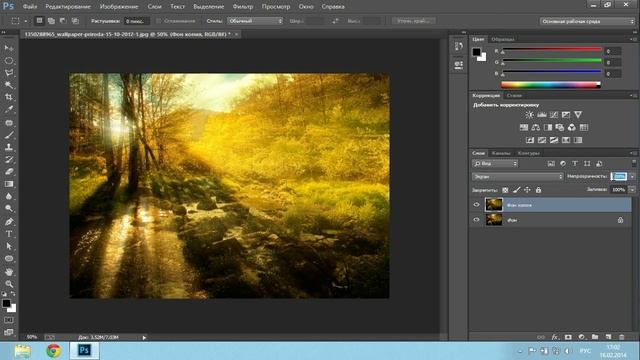Select the Eyedropper tool

coord(9,109)
